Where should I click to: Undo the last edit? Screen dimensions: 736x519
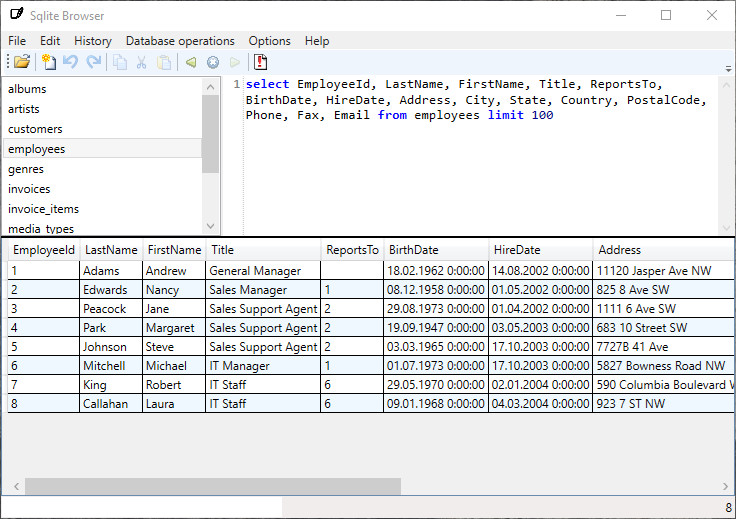point(70,61)
